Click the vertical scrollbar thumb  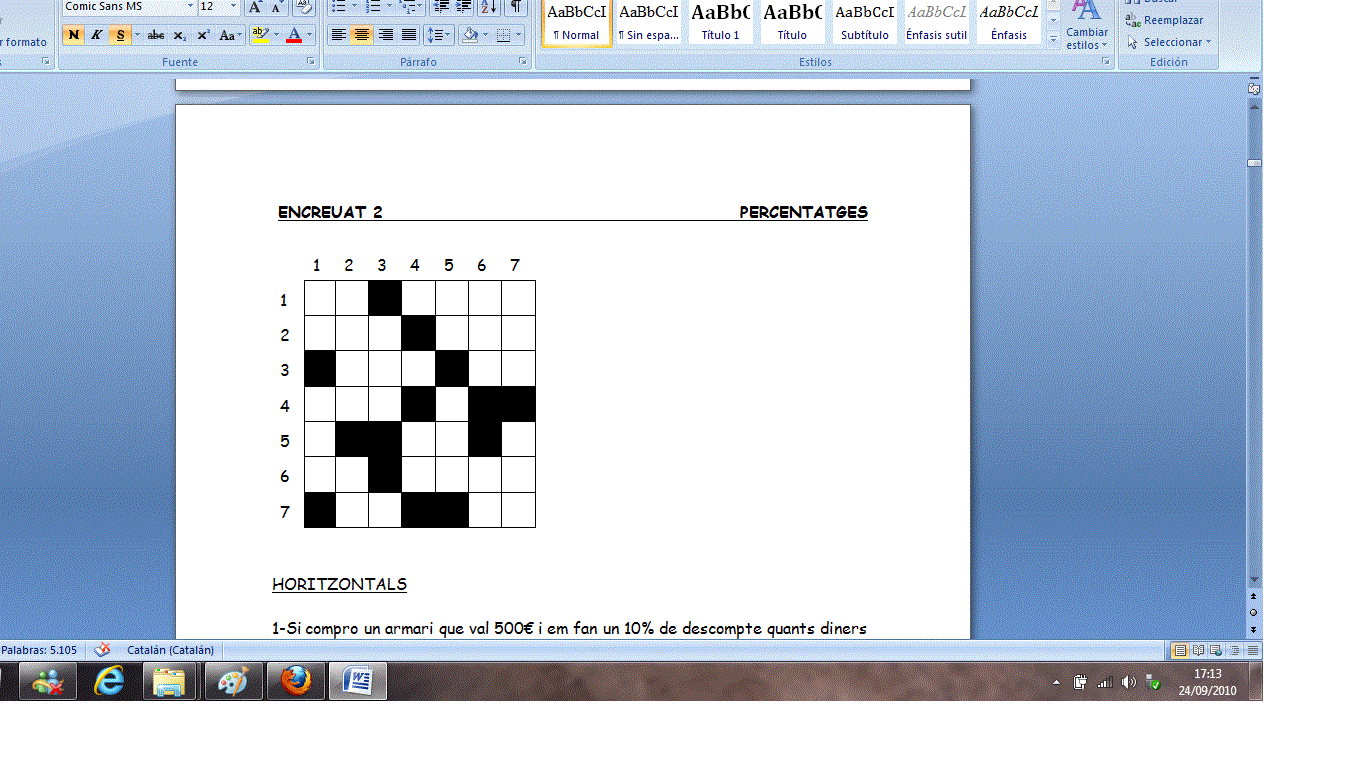point(1254,163)
